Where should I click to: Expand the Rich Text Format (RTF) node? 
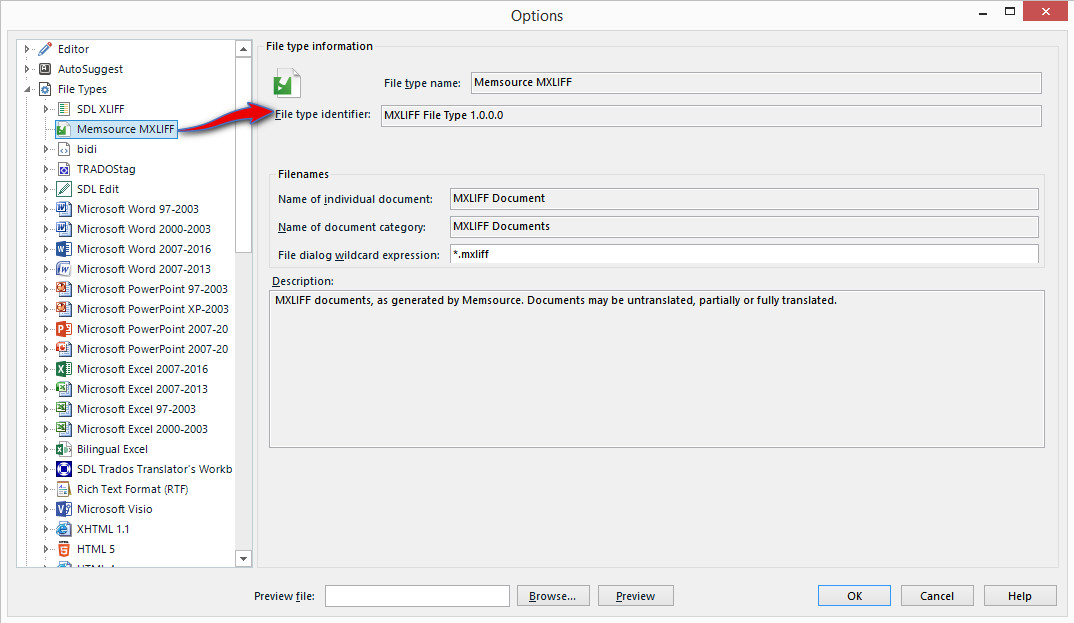coord(45,488)
